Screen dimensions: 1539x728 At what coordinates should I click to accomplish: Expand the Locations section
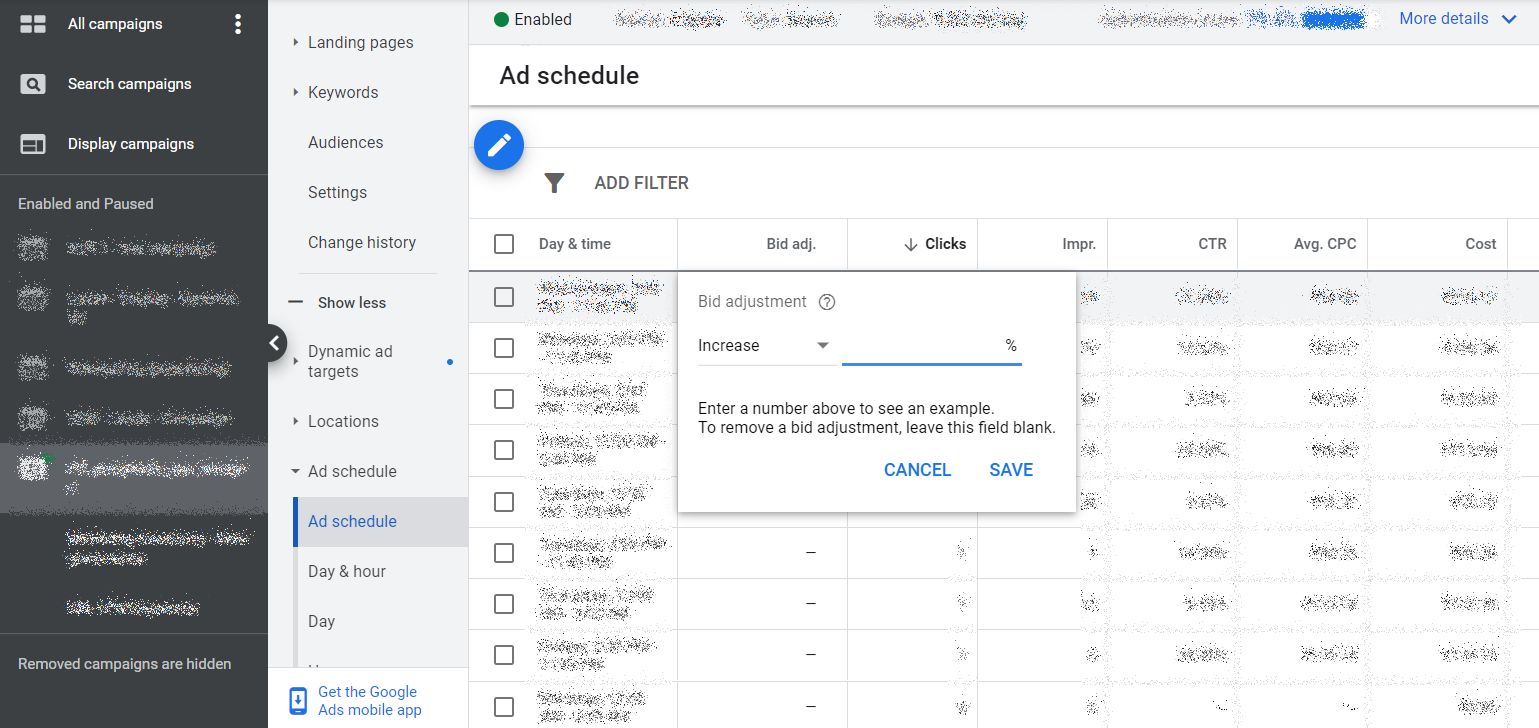tap(345, 421)
